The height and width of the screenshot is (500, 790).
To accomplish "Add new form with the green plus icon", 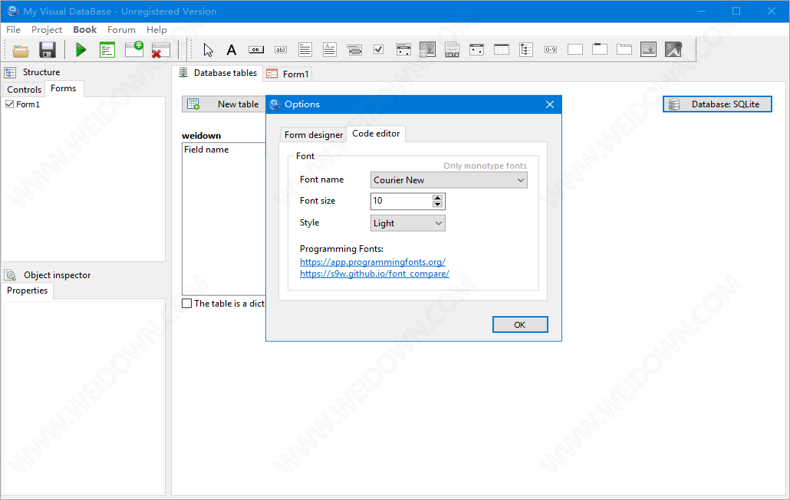I will tap(134, 49).
